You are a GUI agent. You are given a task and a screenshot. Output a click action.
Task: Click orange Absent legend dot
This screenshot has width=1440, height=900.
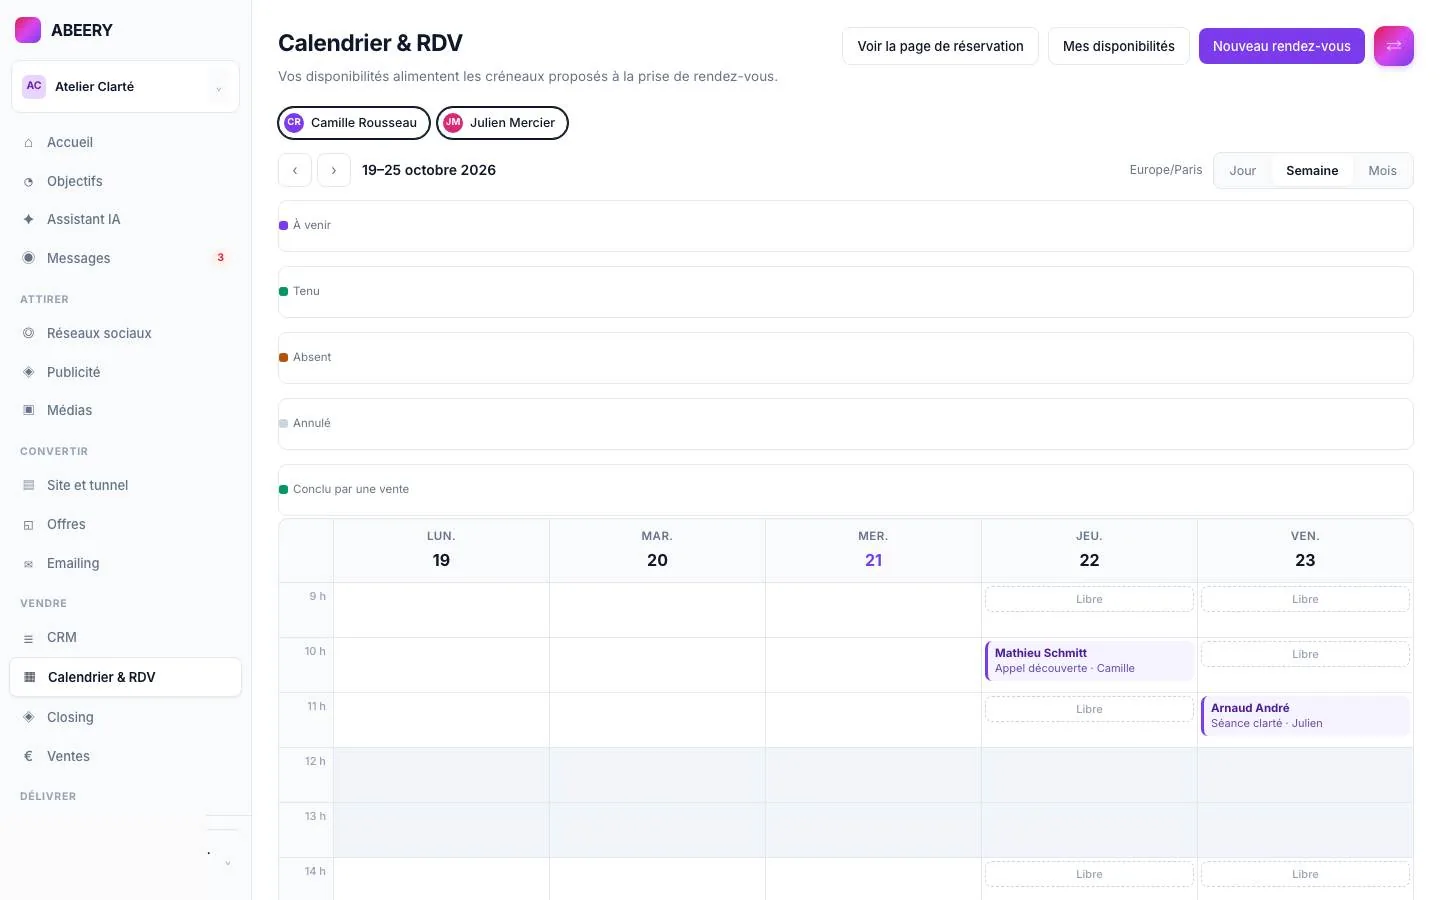tap(283, 358)
